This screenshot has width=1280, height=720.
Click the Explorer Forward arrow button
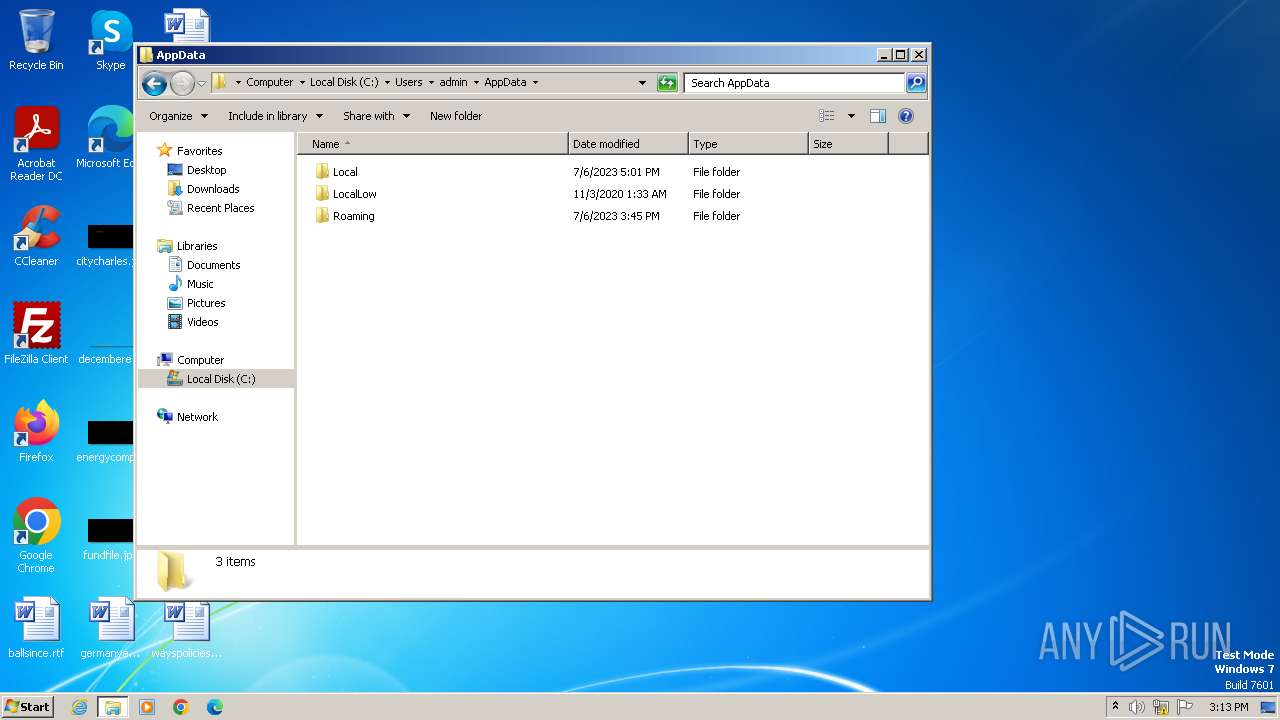click(x=182, y=83)
